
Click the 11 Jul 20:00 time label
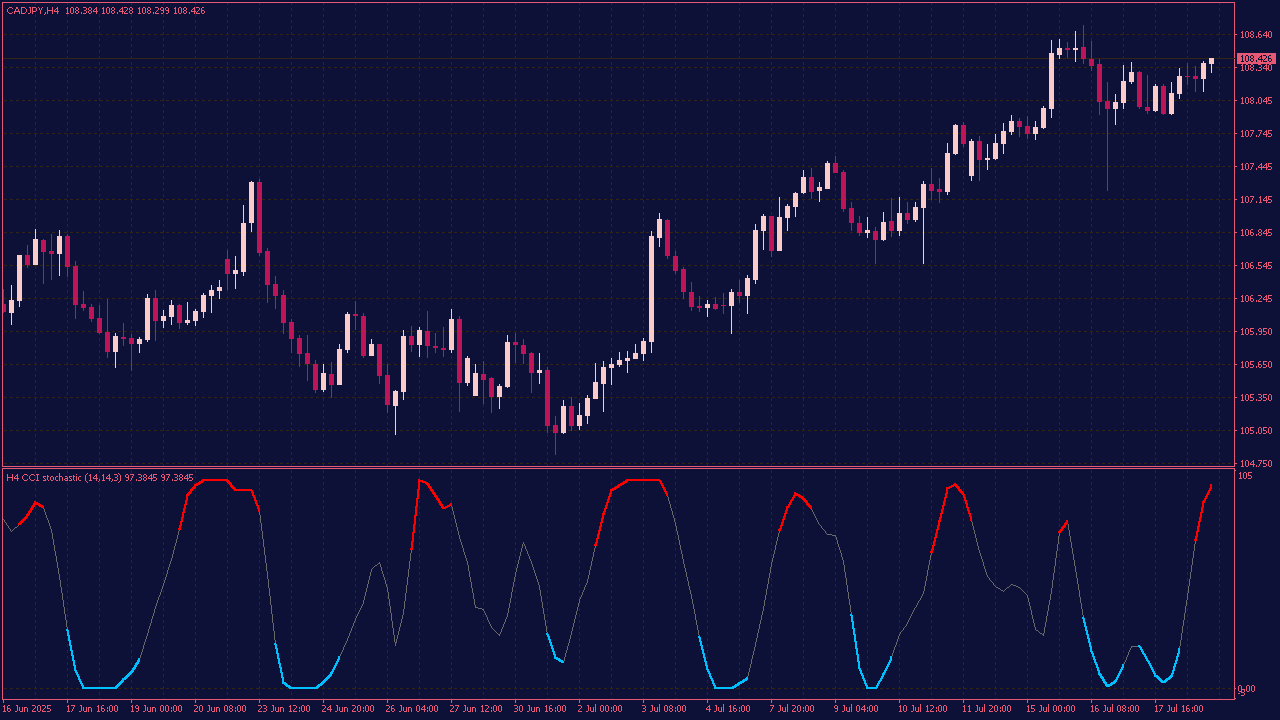(989, 708)
